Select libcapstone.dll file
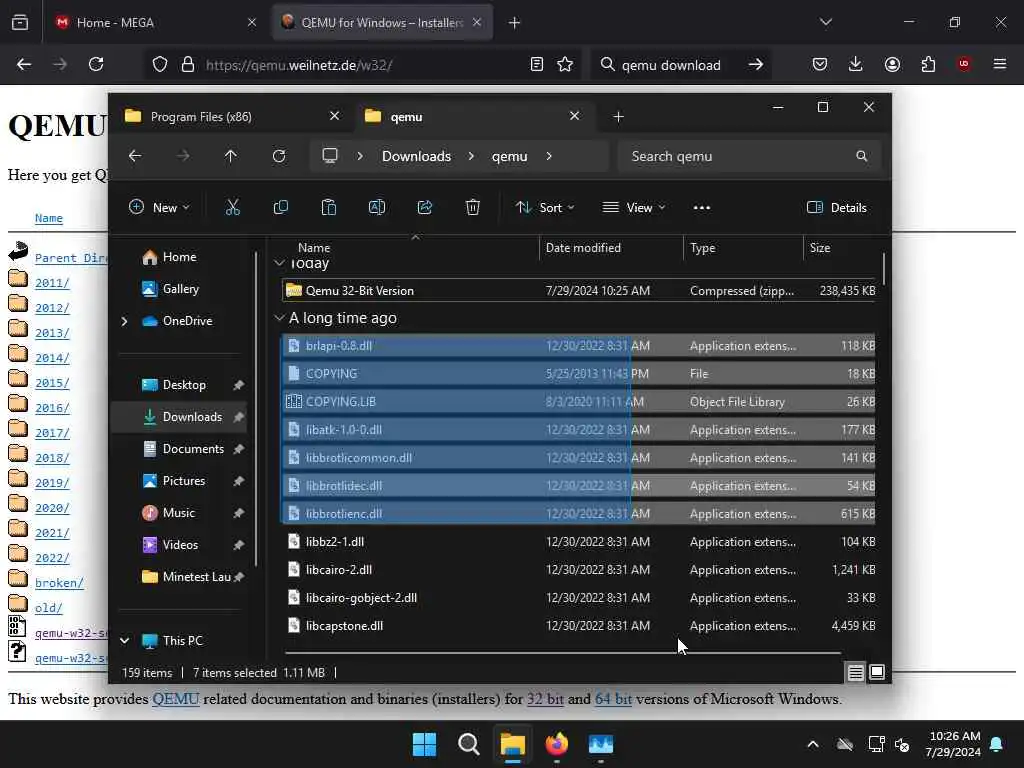Viewport: 1024px width, 768px height. click(x=579, y=626)
